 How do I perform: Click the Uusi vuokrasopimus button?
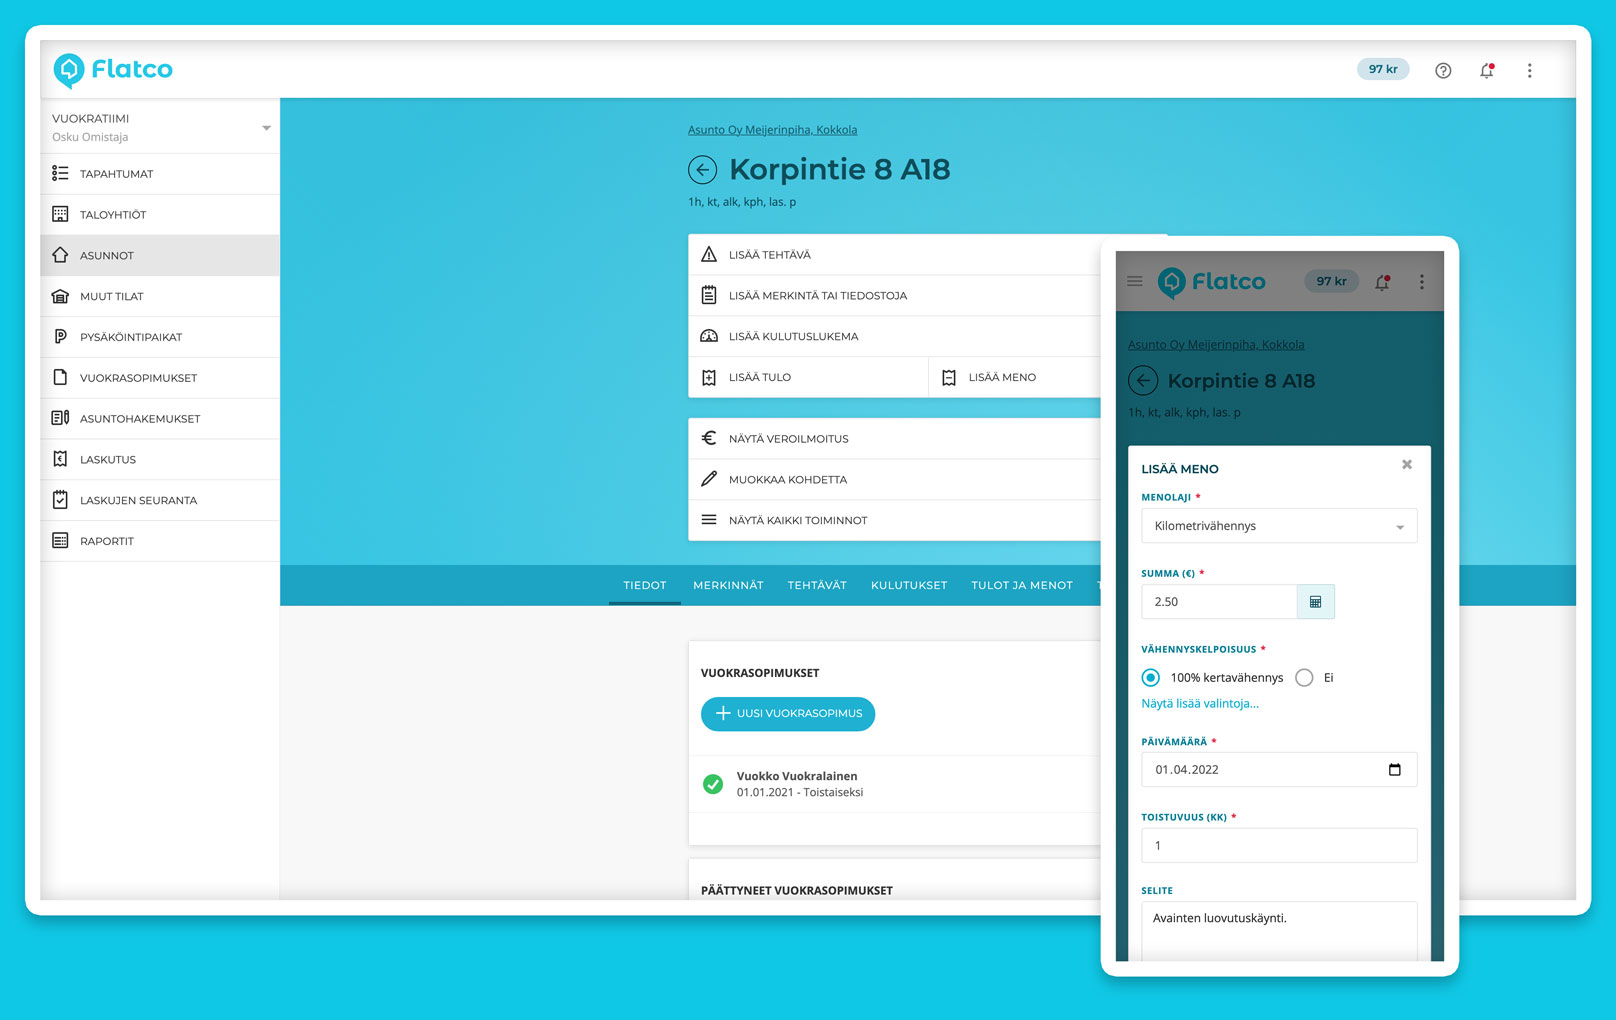(x=788, y=714)
